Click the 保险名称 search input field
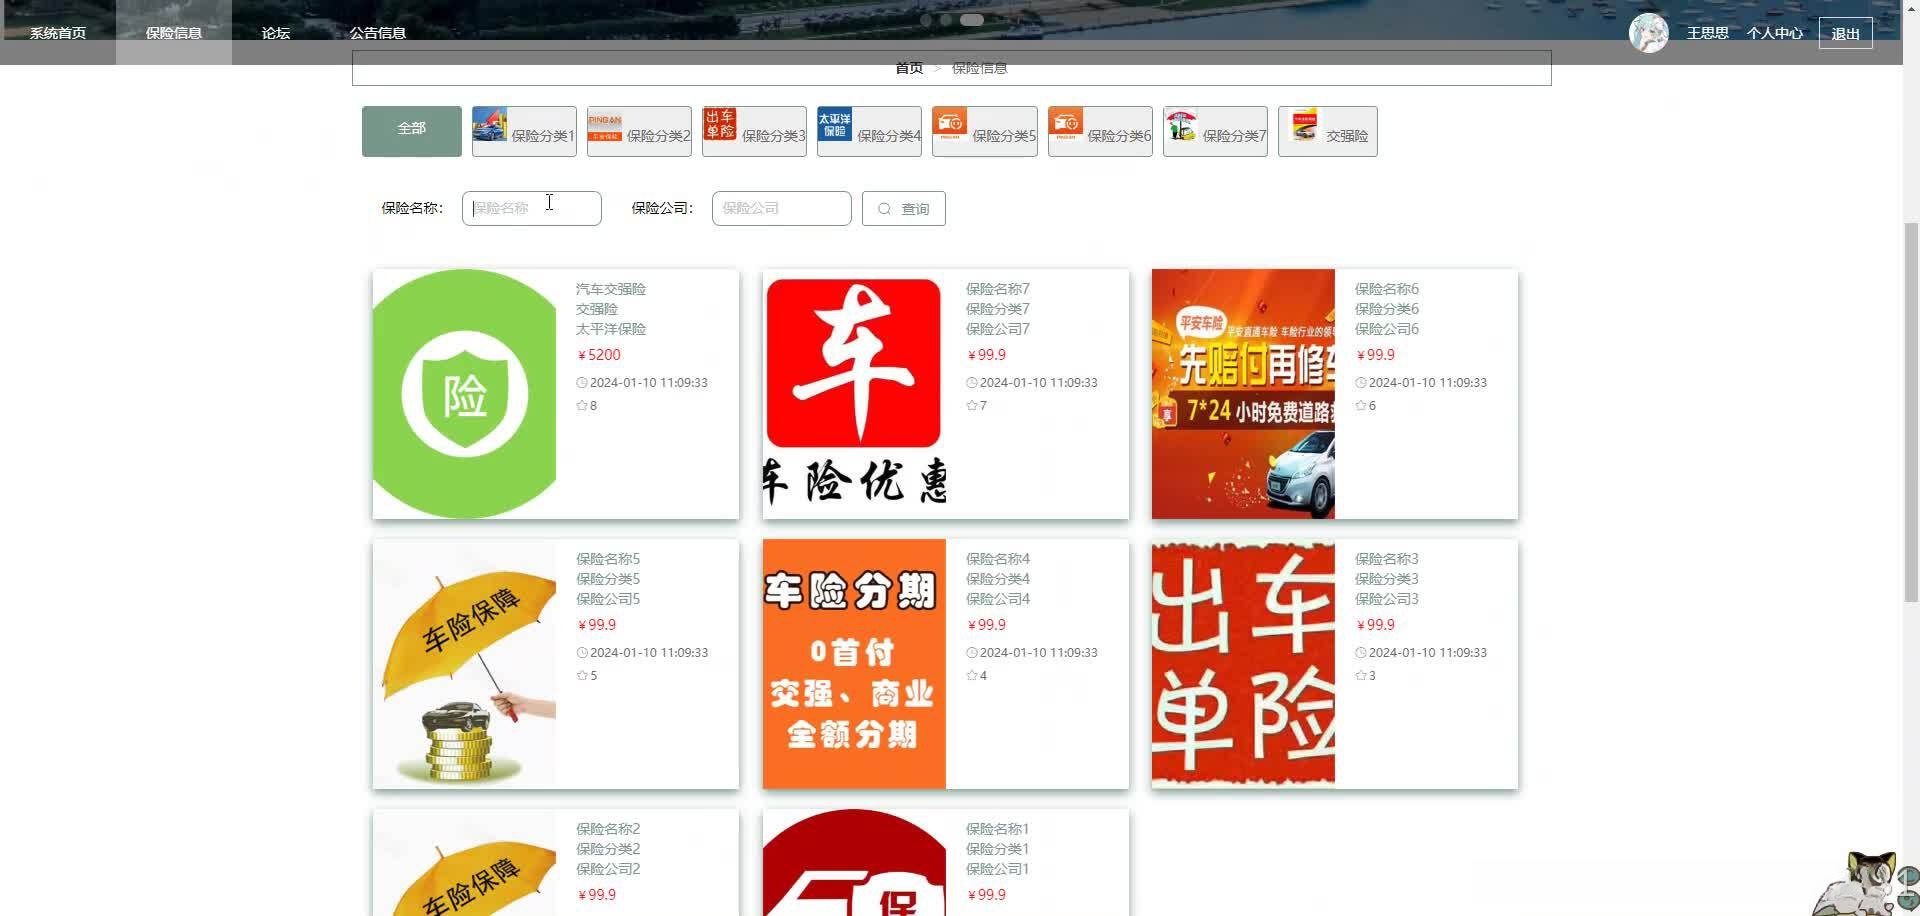The width and height of the screenshot is (1920, 916). pos(531,208)
